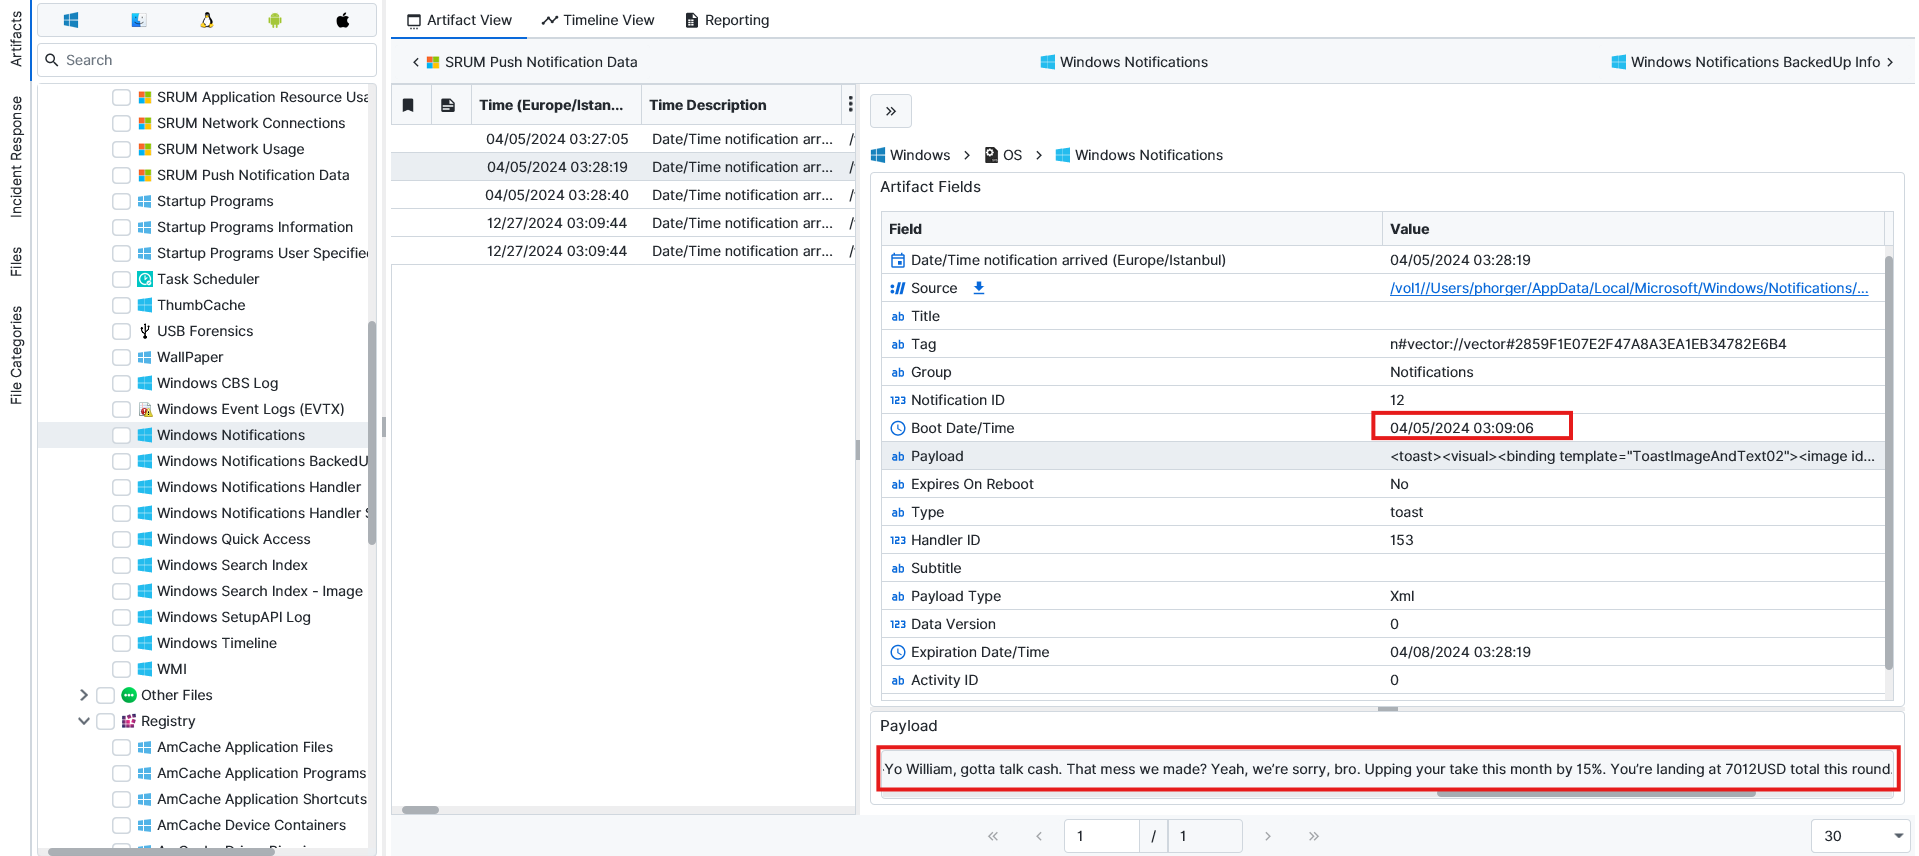This screenshot has height=856, width=1919.
Task: Go to next artifact Windows Notifications BackedUp Info
Action: point(1754,62)
